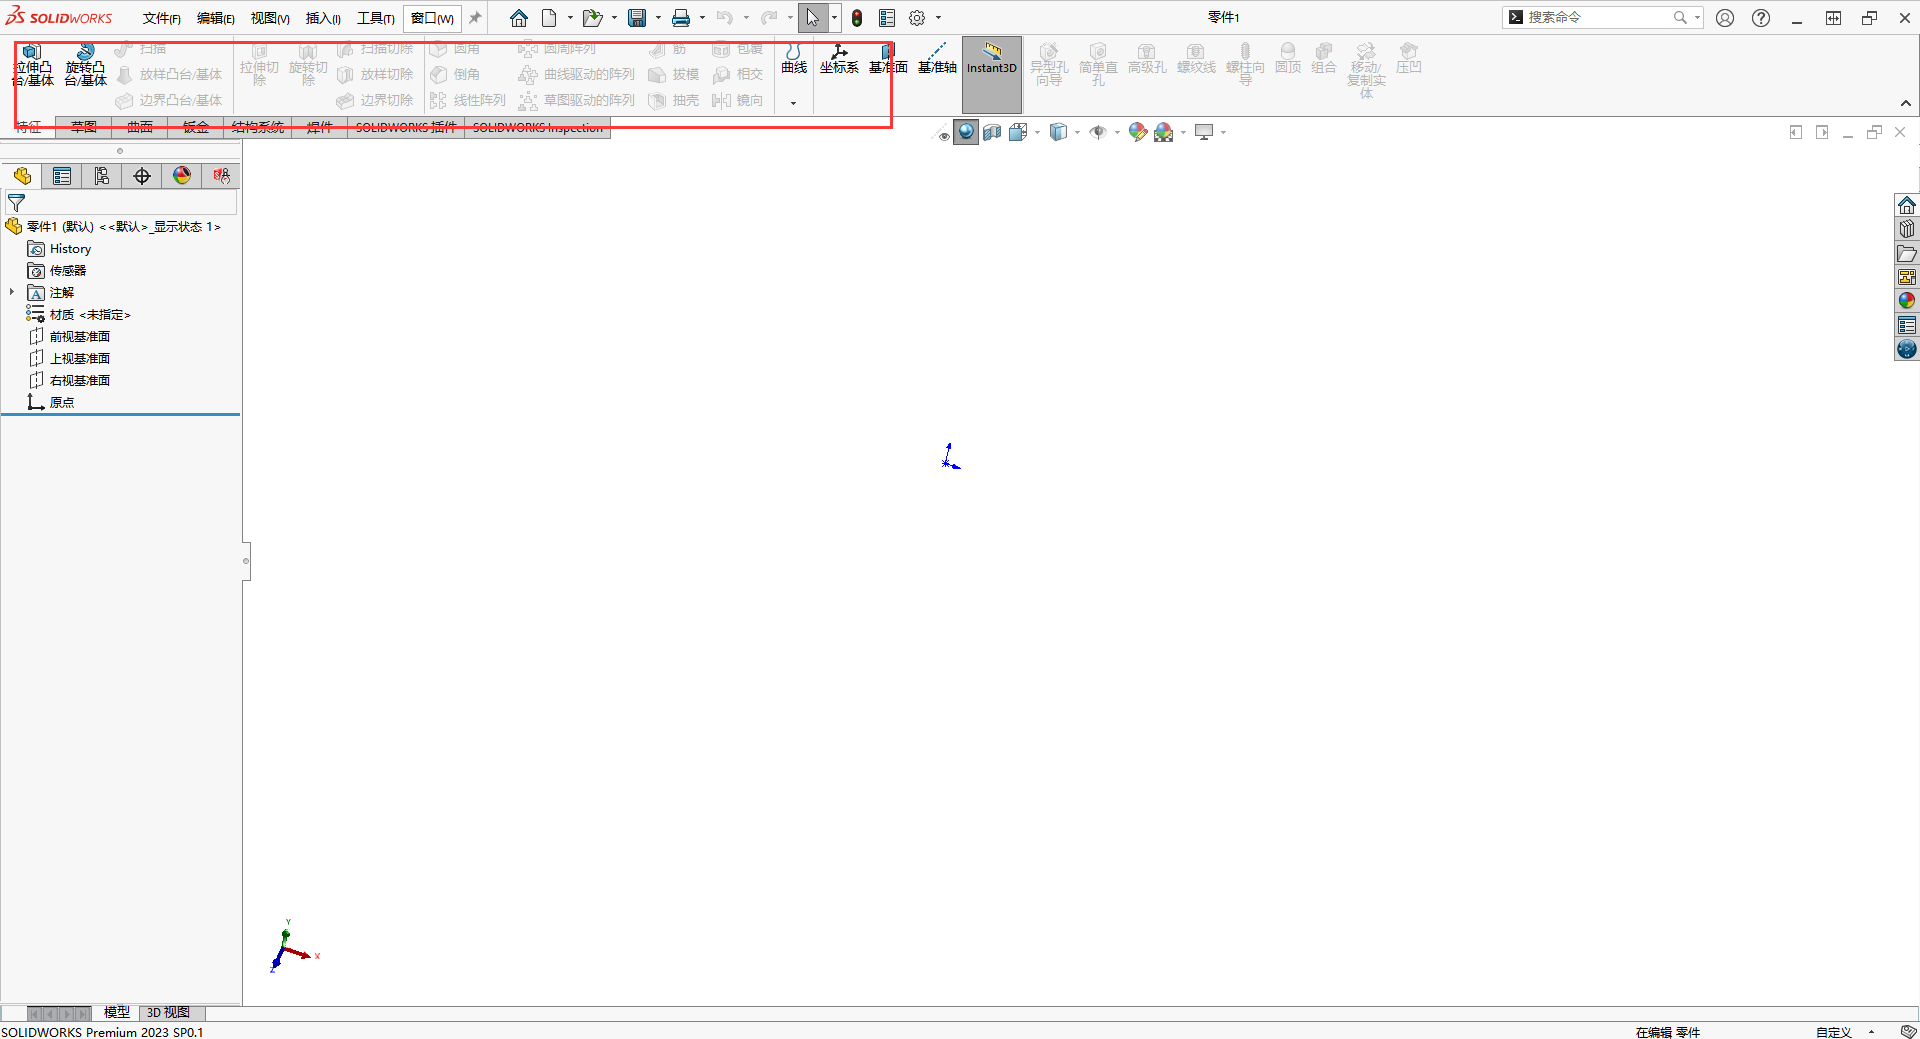Open File Properties list icon in title bar
The width and height of the screenshot is (1920, 1039).
tap(887, 18)
